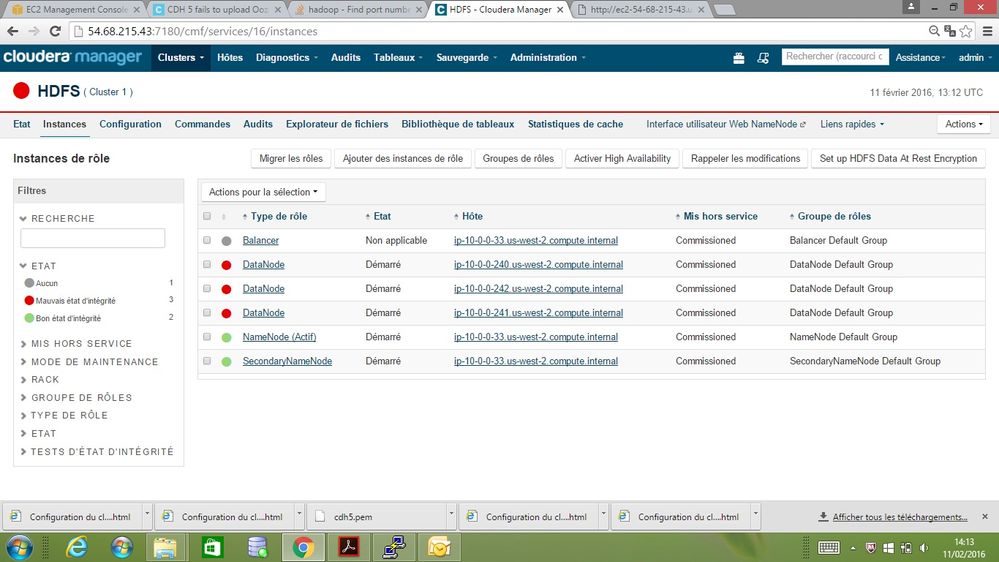Open the parcel icon in Cloudera header
999x562 pixels.
[738, 58]
